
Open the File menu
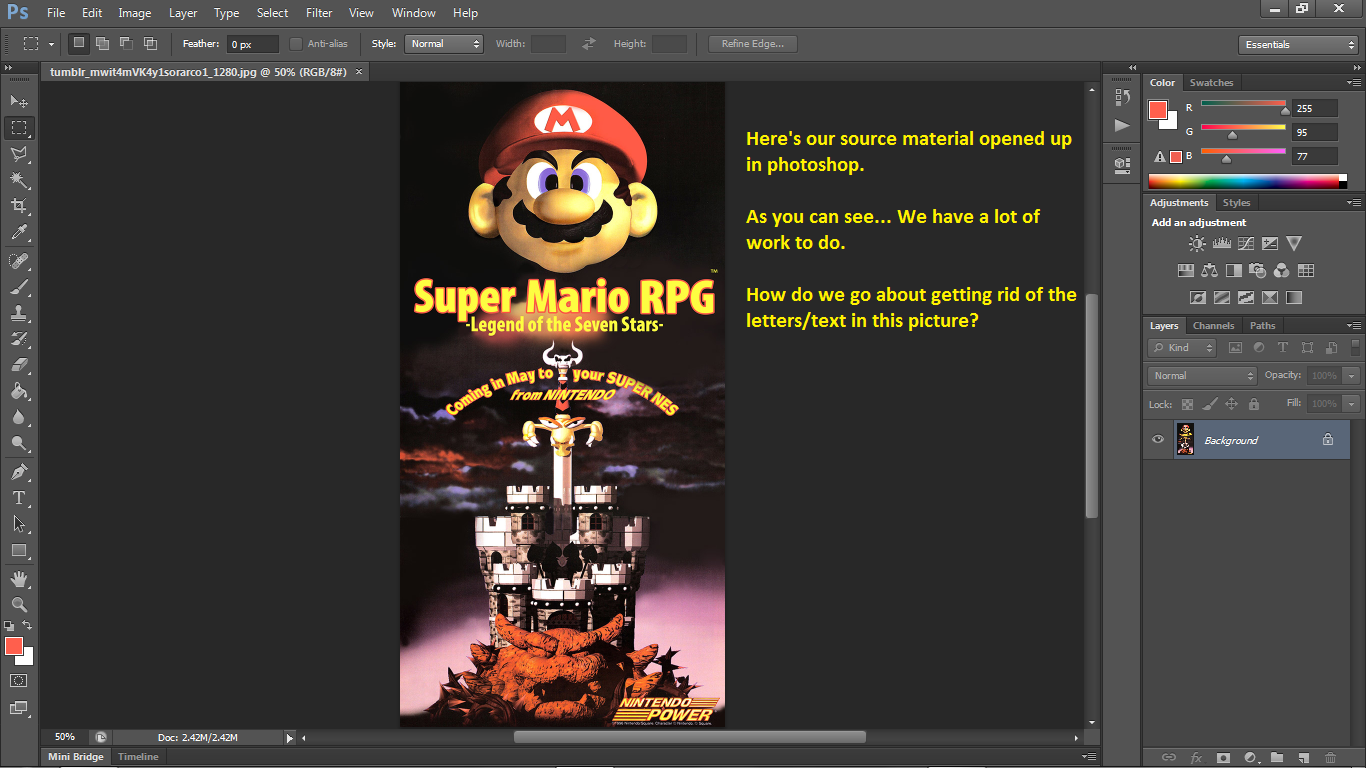pyautogui.click(x=56, y=13)
